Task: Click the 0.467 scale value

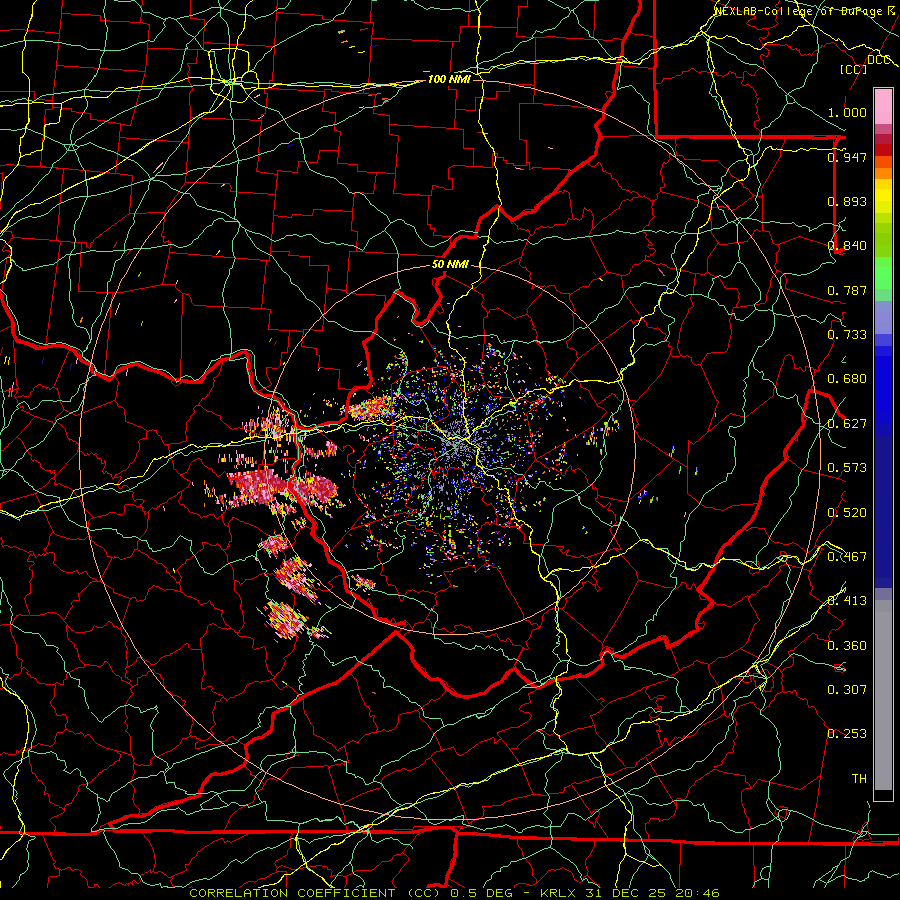Action: pos(847,557)
